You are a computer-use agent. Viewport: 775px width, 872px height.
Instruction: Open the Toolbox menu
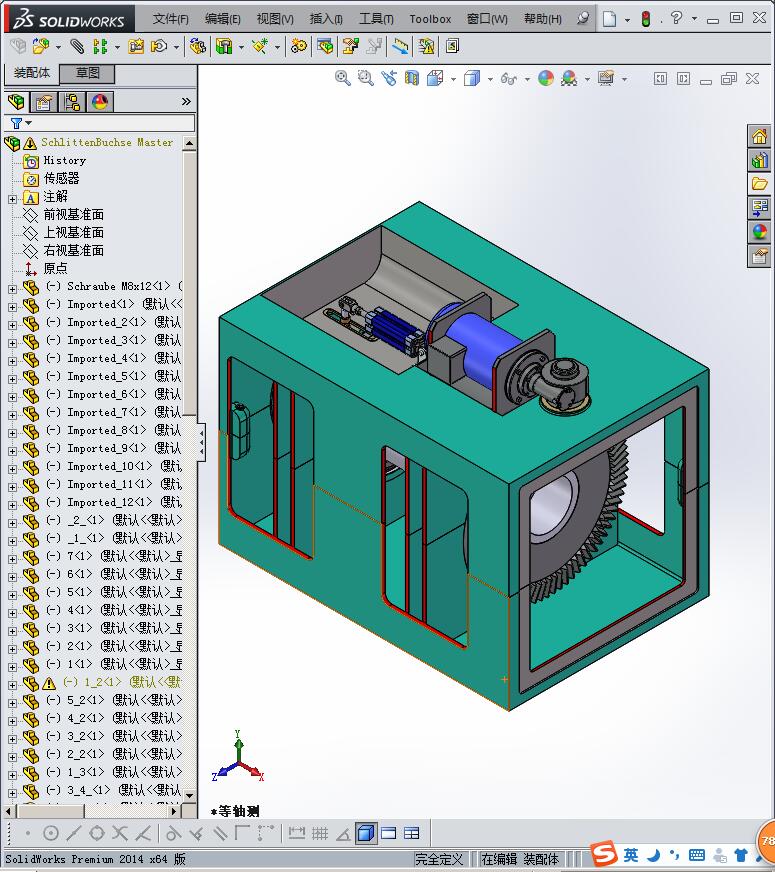(x=430, y=19)
